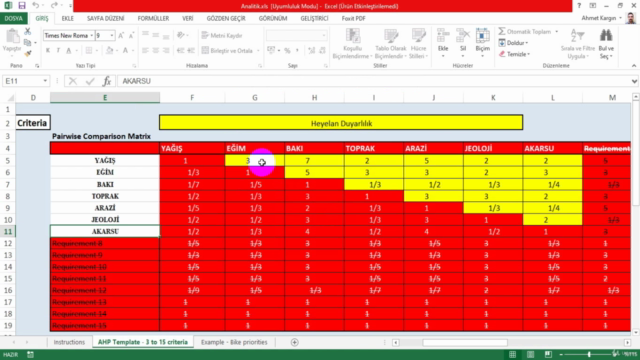
Task: Toggle Bold K formatting
Action: [x=48, y=51]
